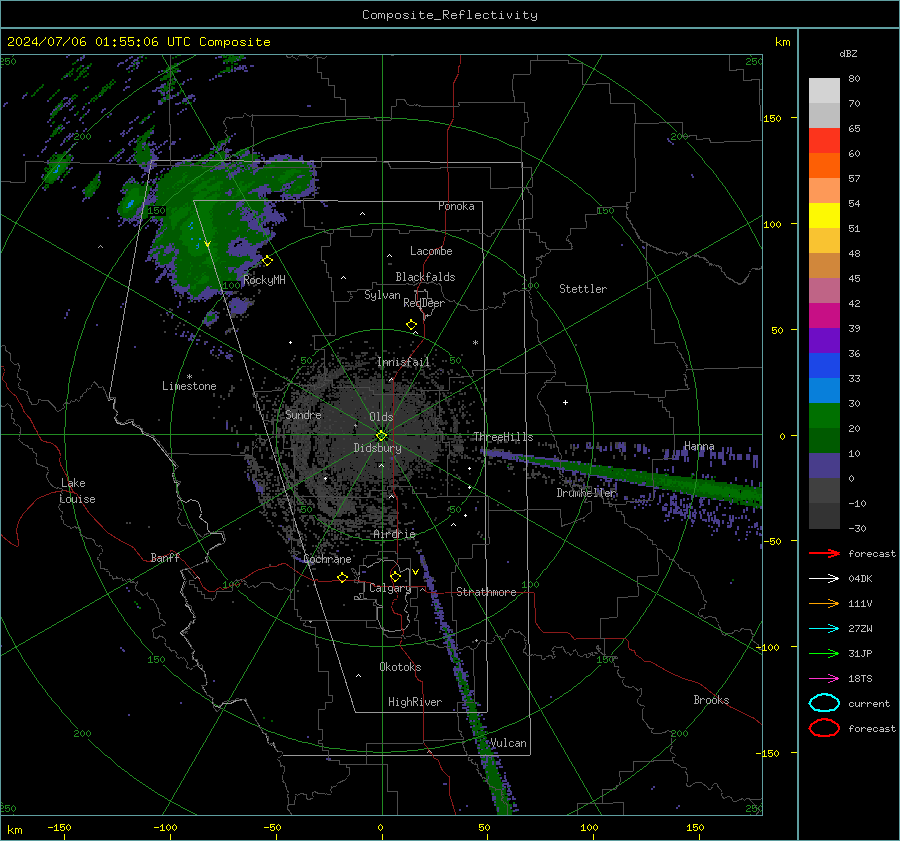Image resolution: width=900 pixels, height=841 pixels.
Task: Select the Brooks label
Action: tap(711, 700)
